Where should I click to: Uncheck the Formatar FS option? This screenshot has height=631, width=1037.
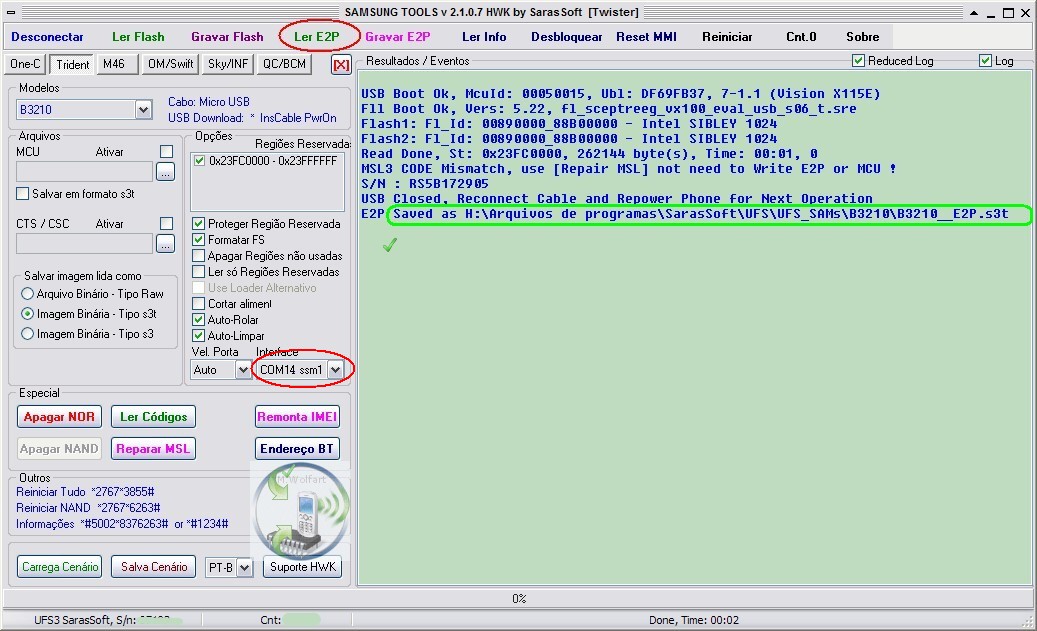[x=199, y=240]
